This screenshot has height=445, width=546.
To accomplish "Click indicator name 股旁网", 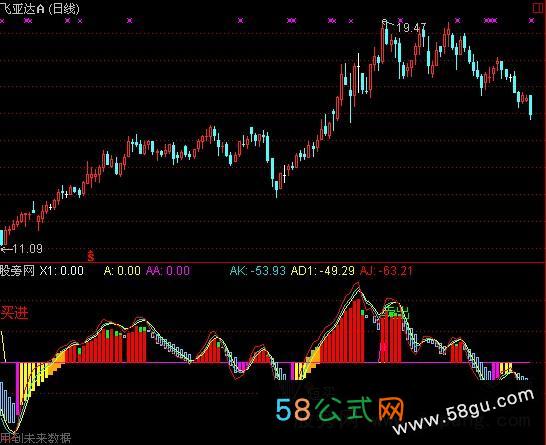I will [17, 270].
